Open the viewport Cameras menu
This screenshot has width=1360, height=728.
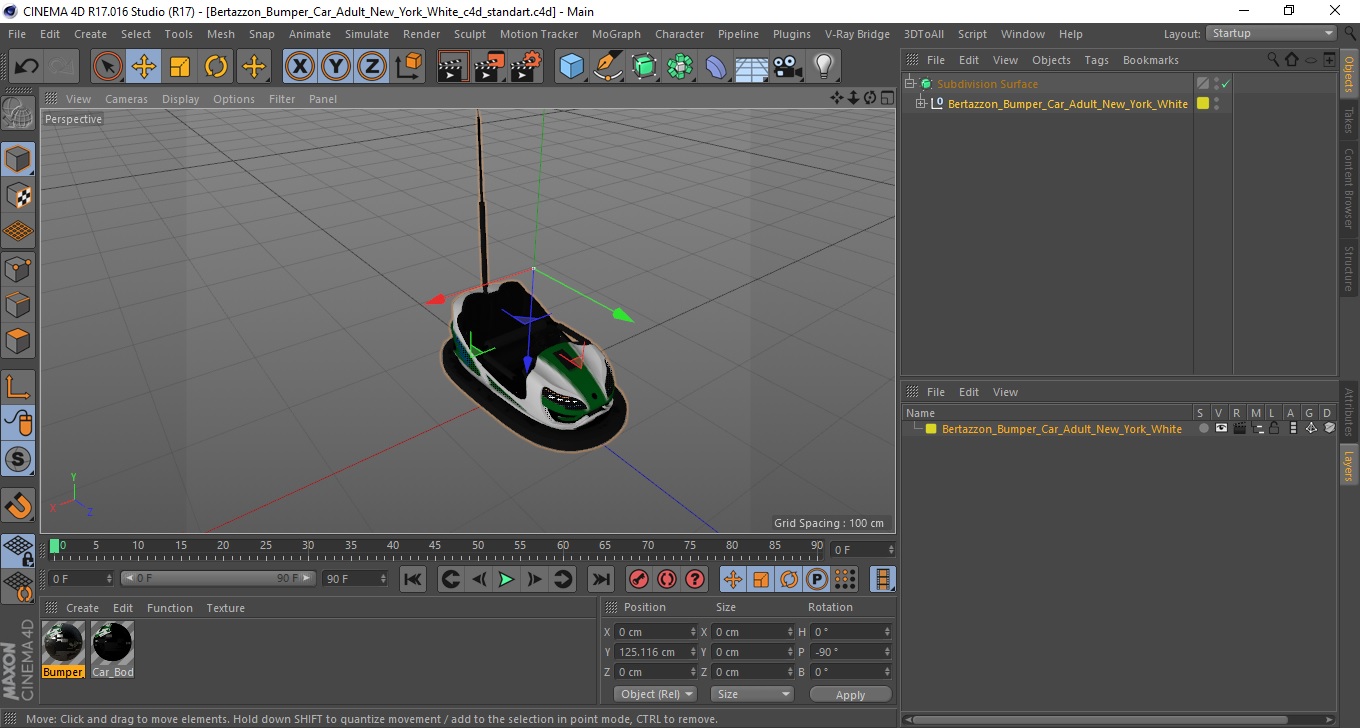pos(126,99)
